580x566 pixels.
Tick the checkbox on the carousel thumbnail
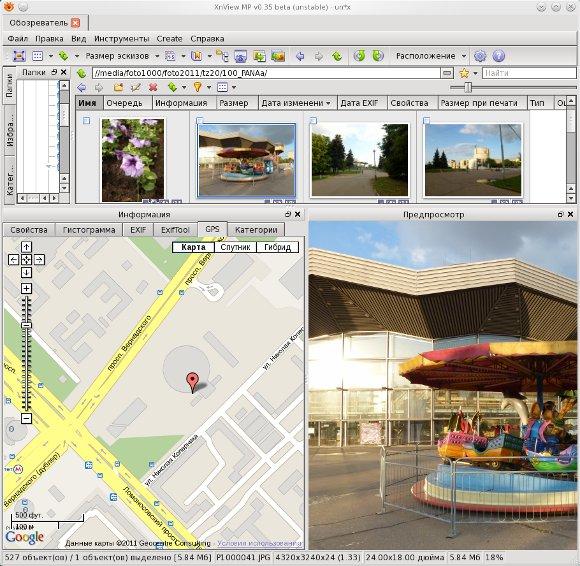pyautogui.click(x=200, y=121)
